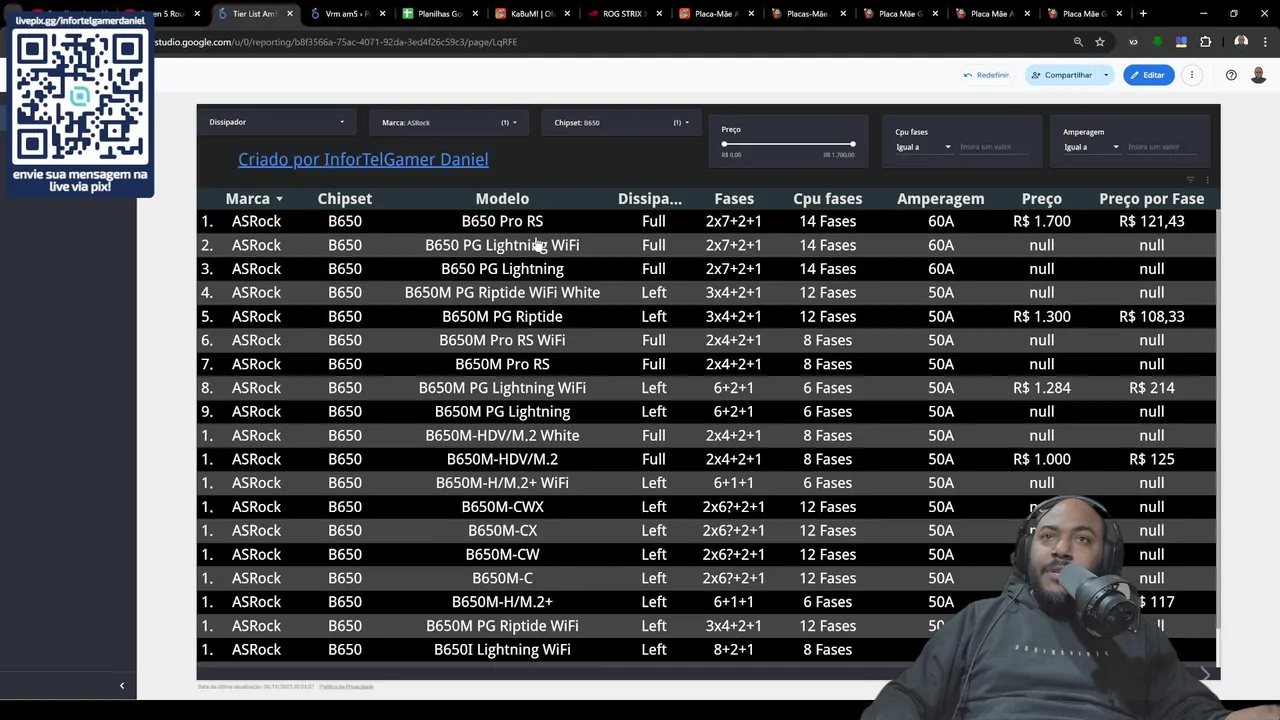Click the address bar URL
The width and height of the screenshot is (1280, 720).
(335, 42)
